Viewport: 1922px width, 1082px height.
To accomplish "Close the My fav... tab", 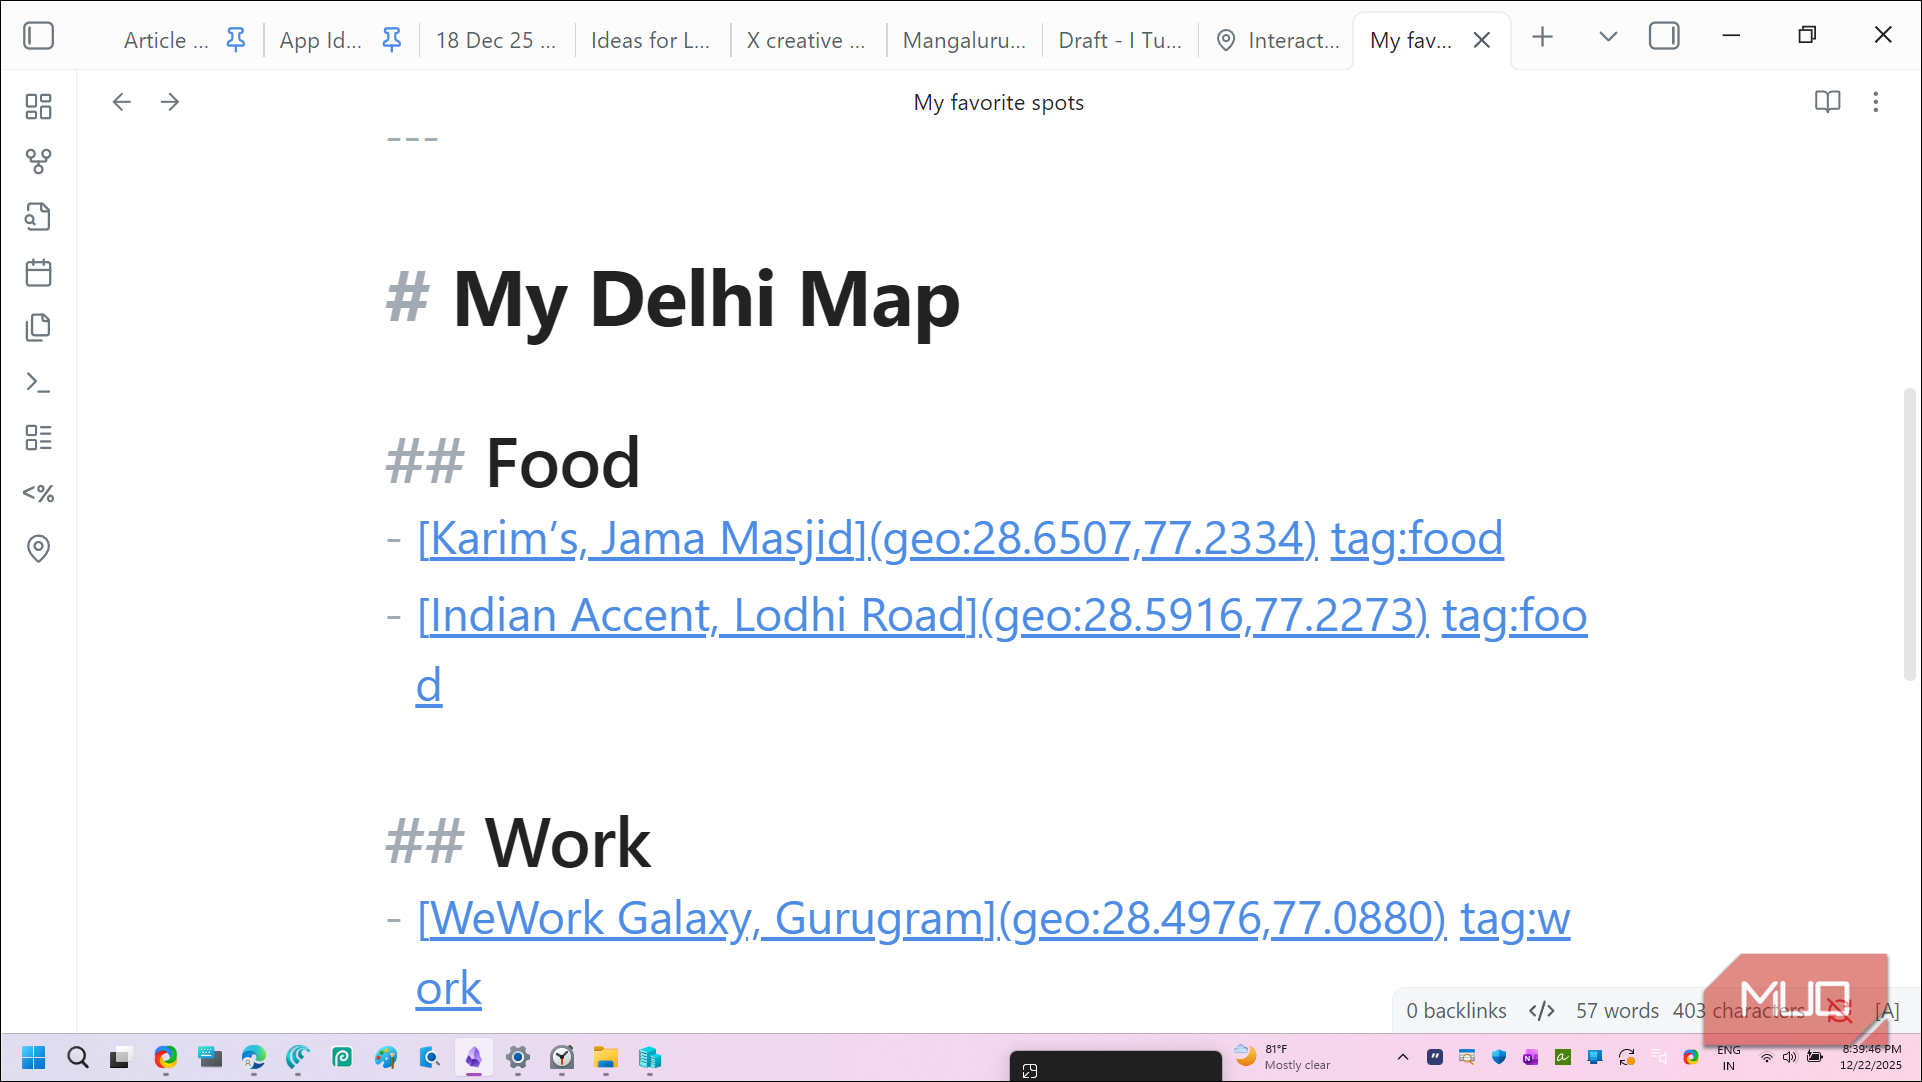I will (x=1482, y=40).
